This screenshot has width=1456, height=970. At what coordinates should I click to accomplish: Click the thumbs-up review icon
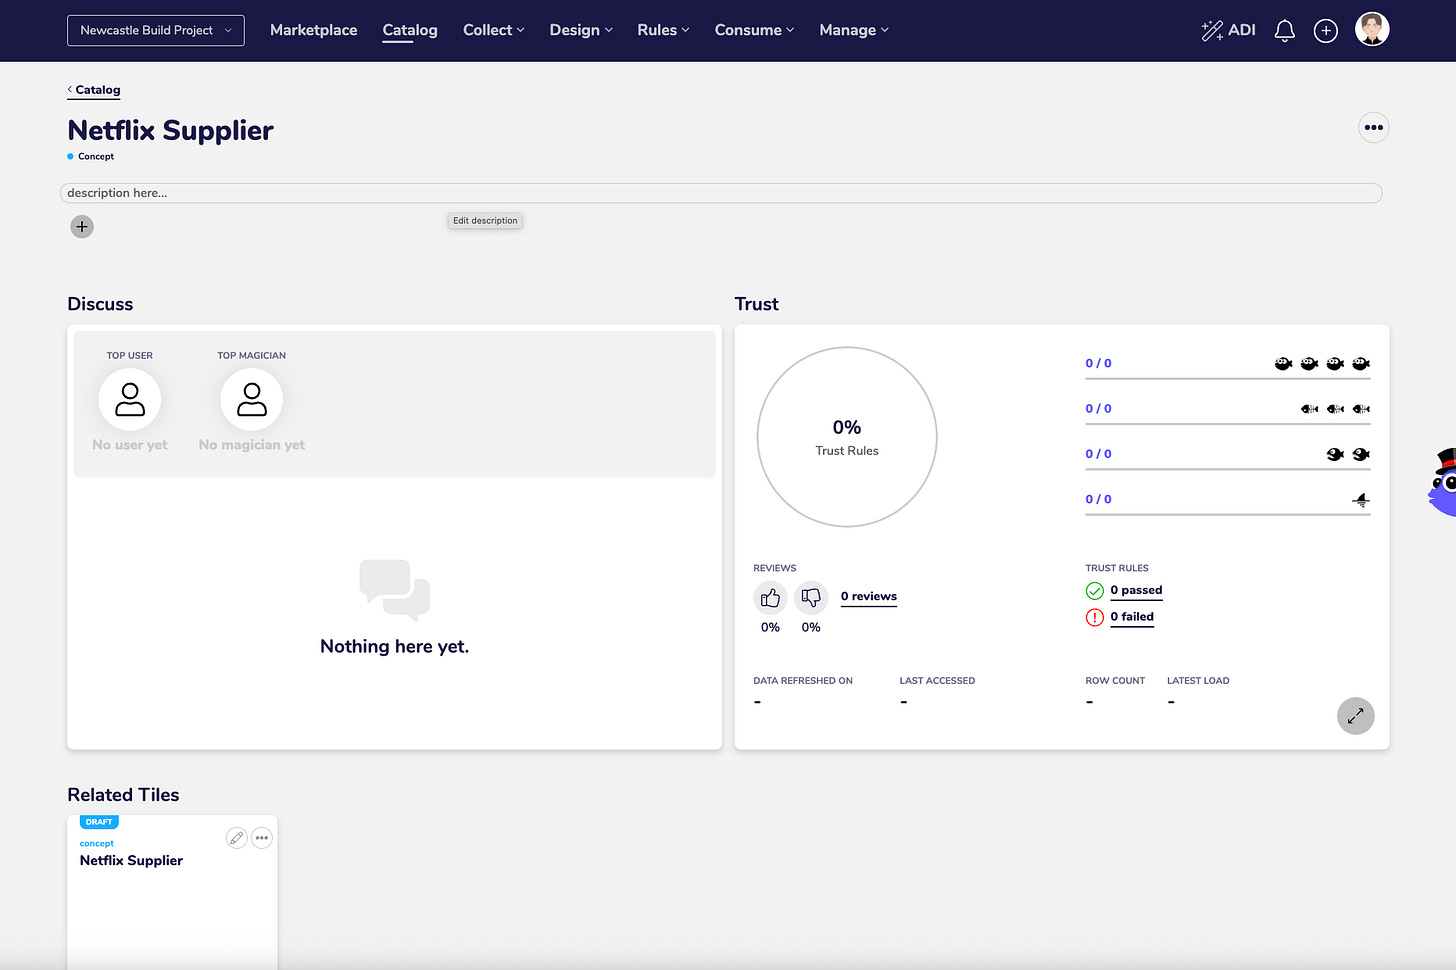(x=770, y=598)
